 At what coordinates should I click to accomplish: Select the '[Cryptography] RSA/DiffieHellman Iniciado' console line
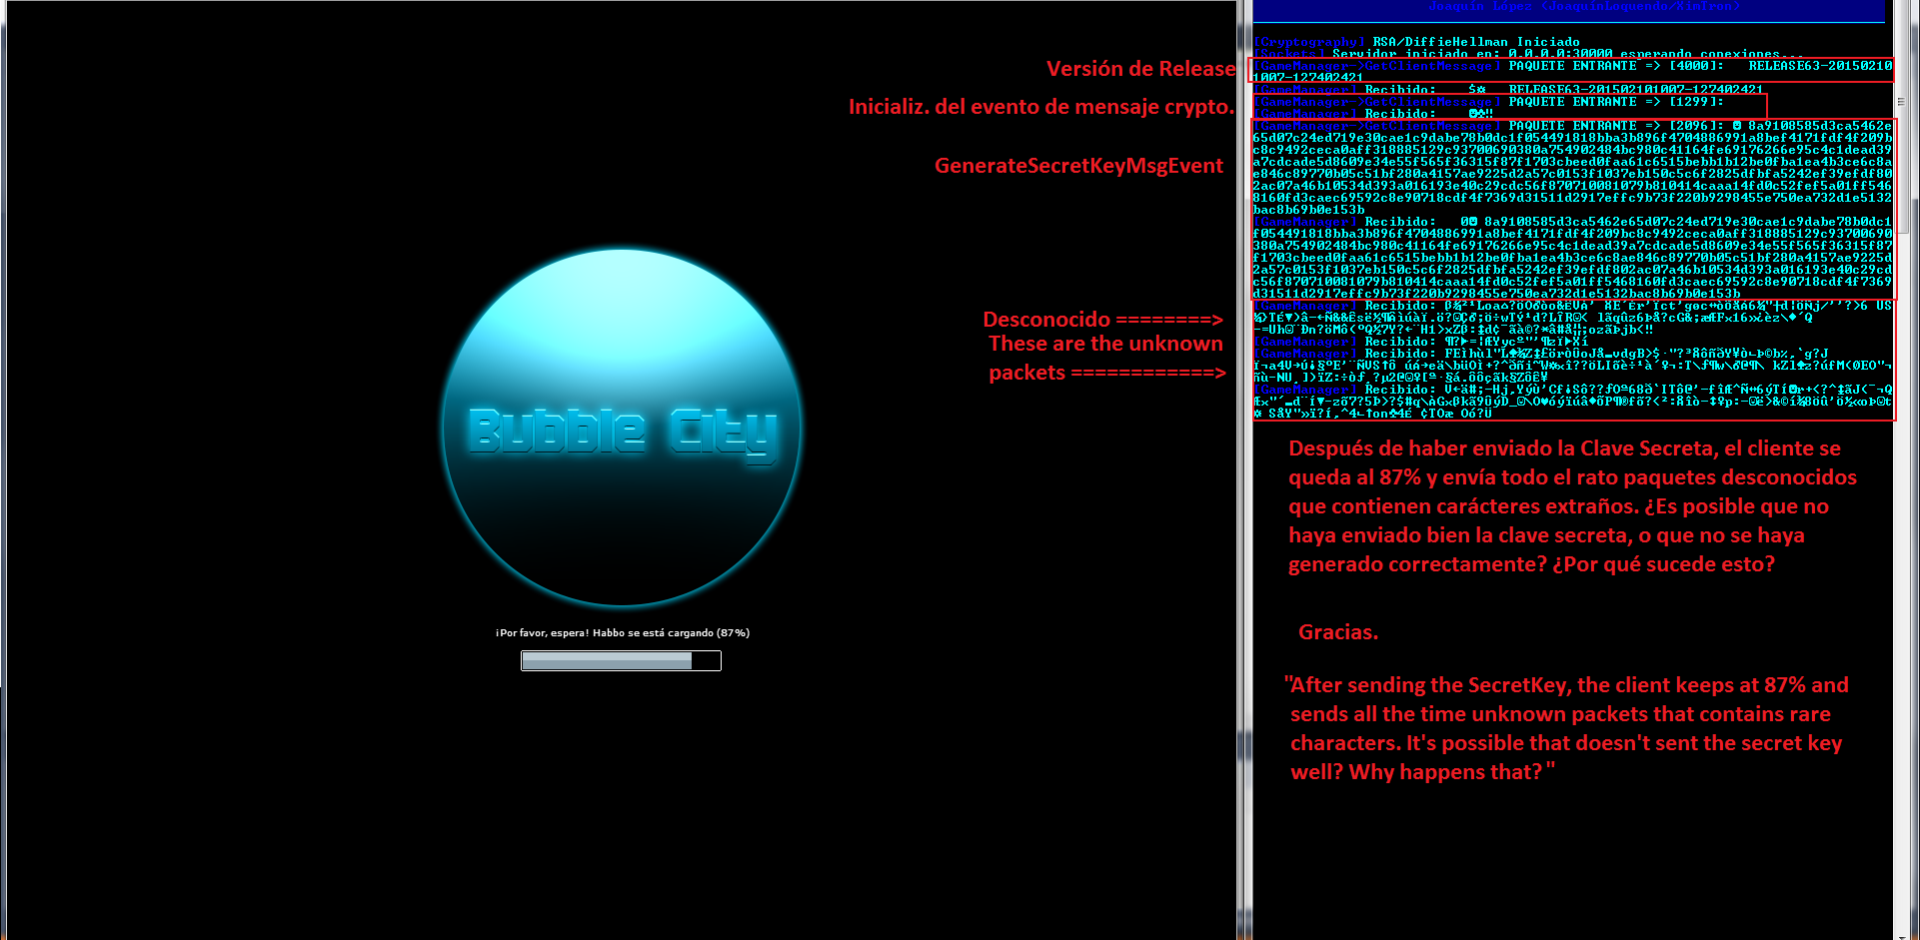(x=1417, y=42)
